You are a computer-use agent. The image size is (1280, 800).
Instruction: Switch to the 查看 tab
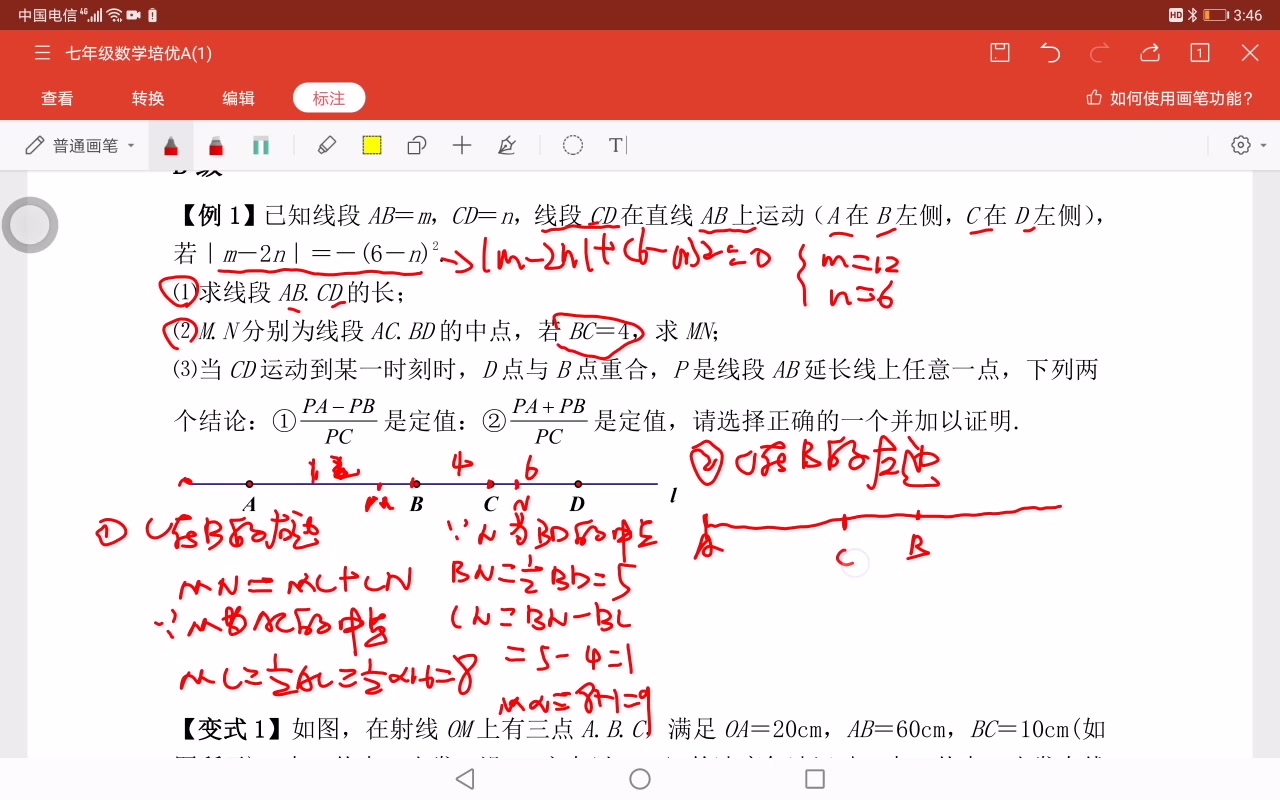point(57,98)
